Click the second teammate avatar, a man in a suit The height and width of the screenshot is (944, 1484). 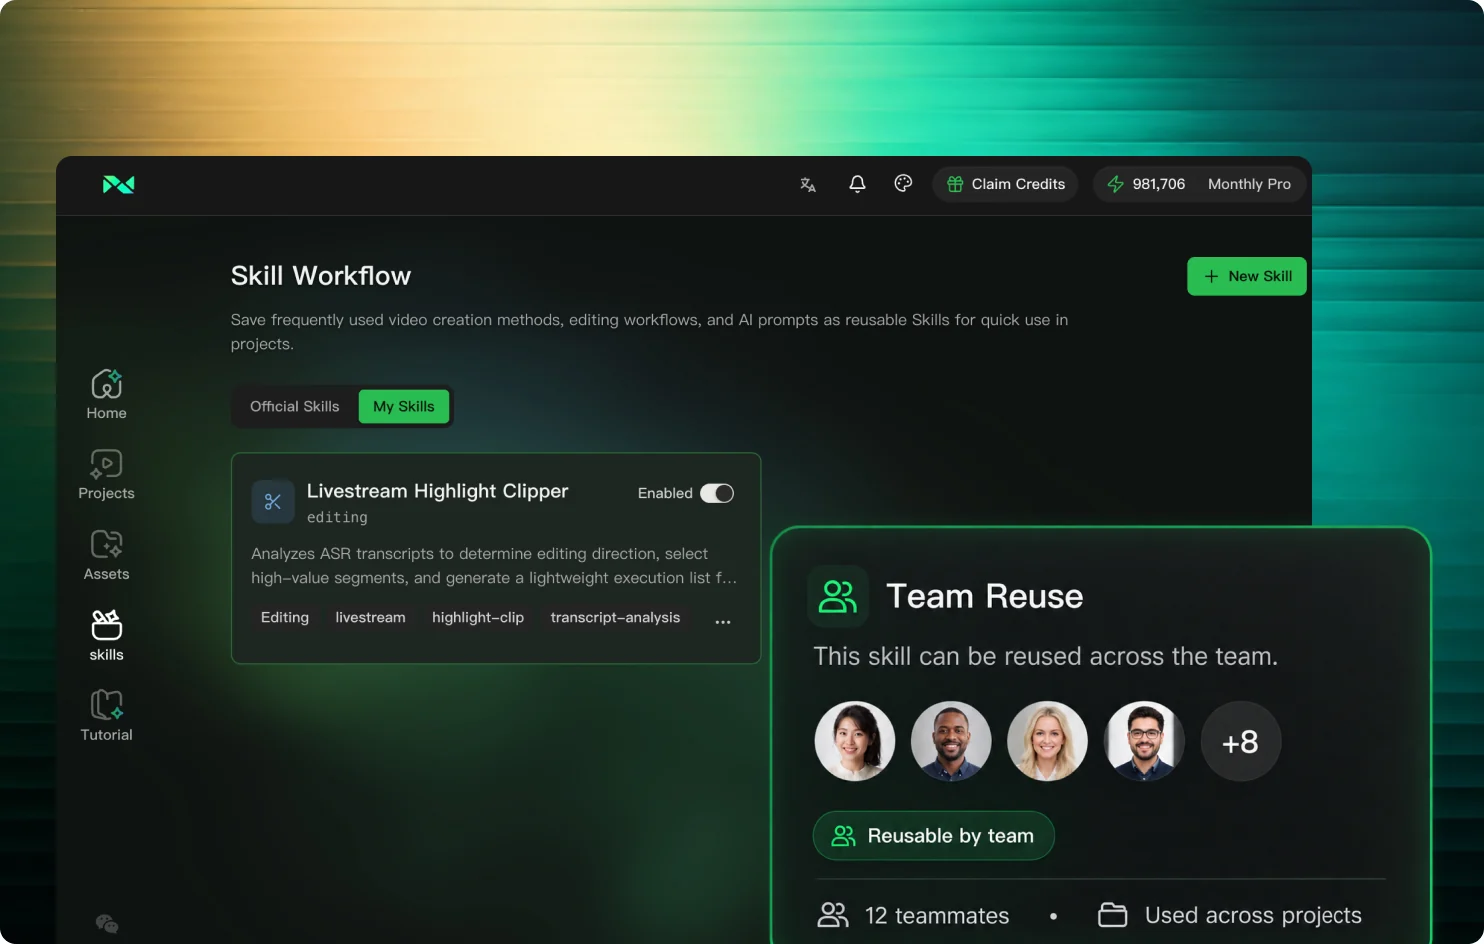point(951,741)
